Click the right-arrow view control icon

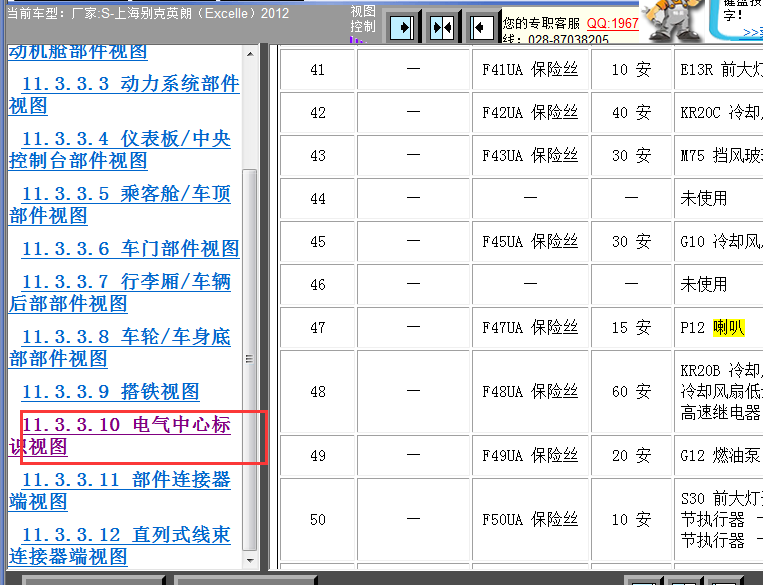(401, 27)
